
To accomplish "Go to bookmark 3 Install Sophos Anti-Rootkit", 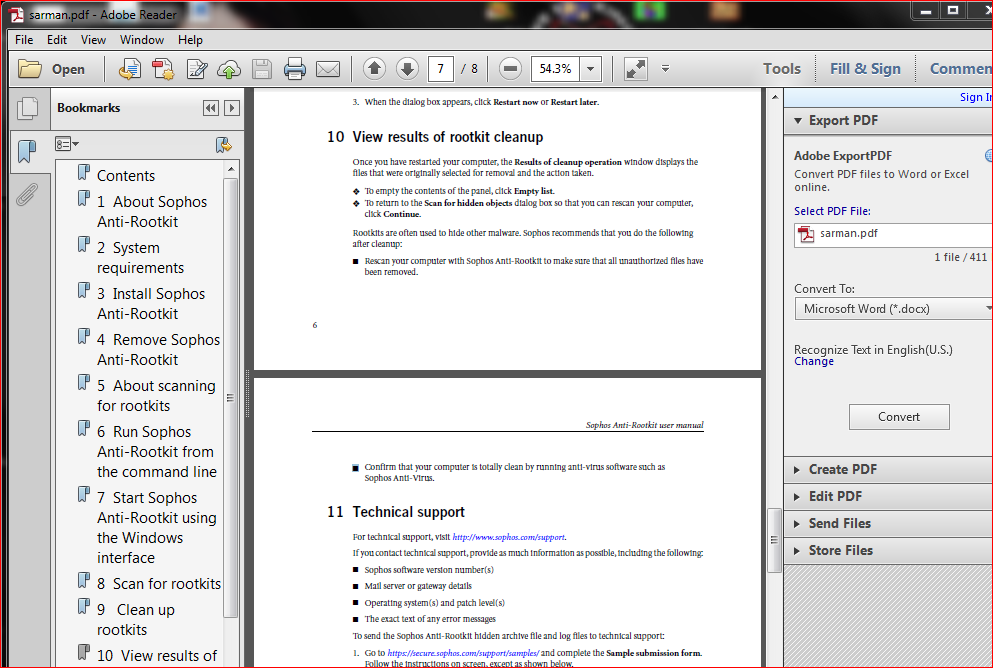I will point(151,303).
